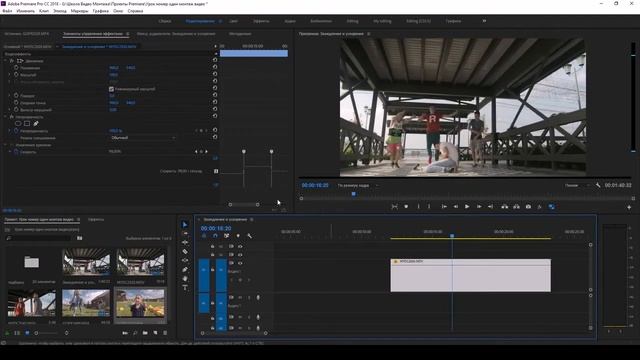Image resolution: width=640 pixels, height=360 pixels.
Task: Collapse the Time Remapping section
Action: tap(6, 145)
